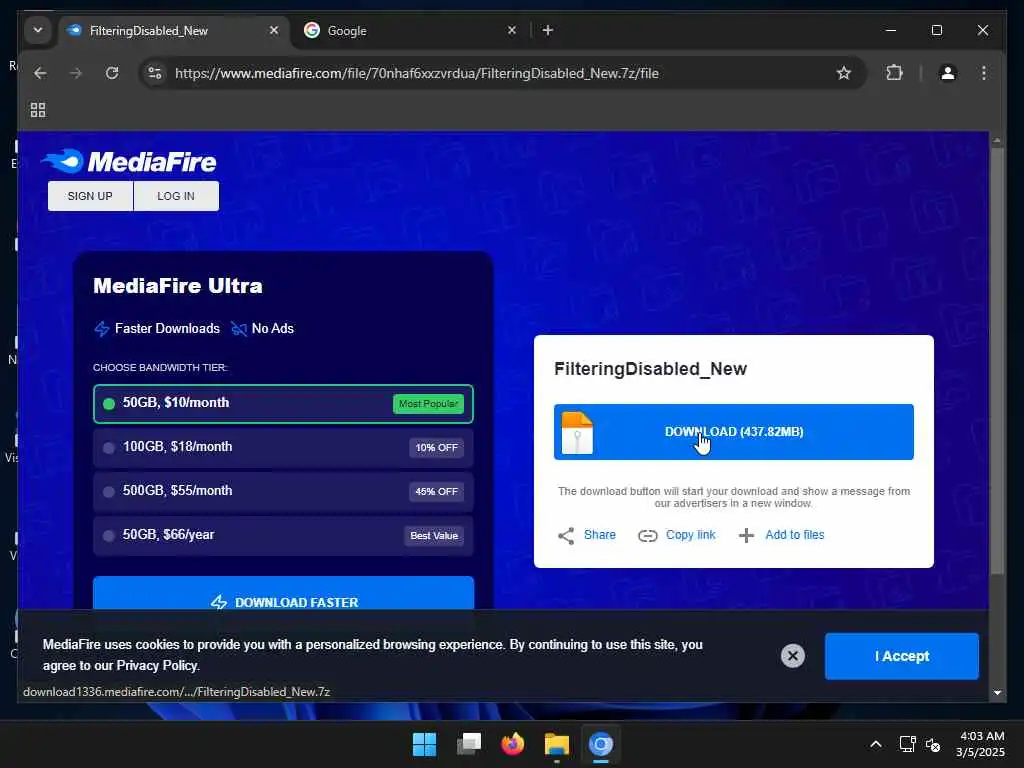Screen dimensions: 1024x768
Task: Select the 50GB, $66/year tier
Action: 283,536
